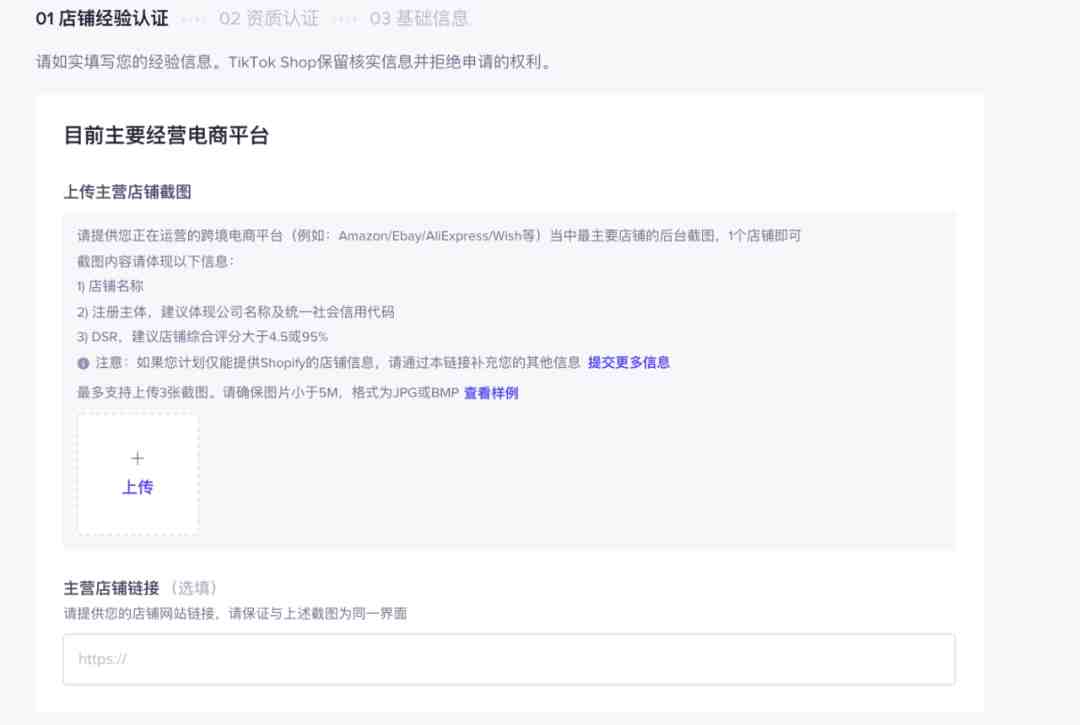Click the 选填 optional tag
The image size is (1080, 725).
coord(194,588)
